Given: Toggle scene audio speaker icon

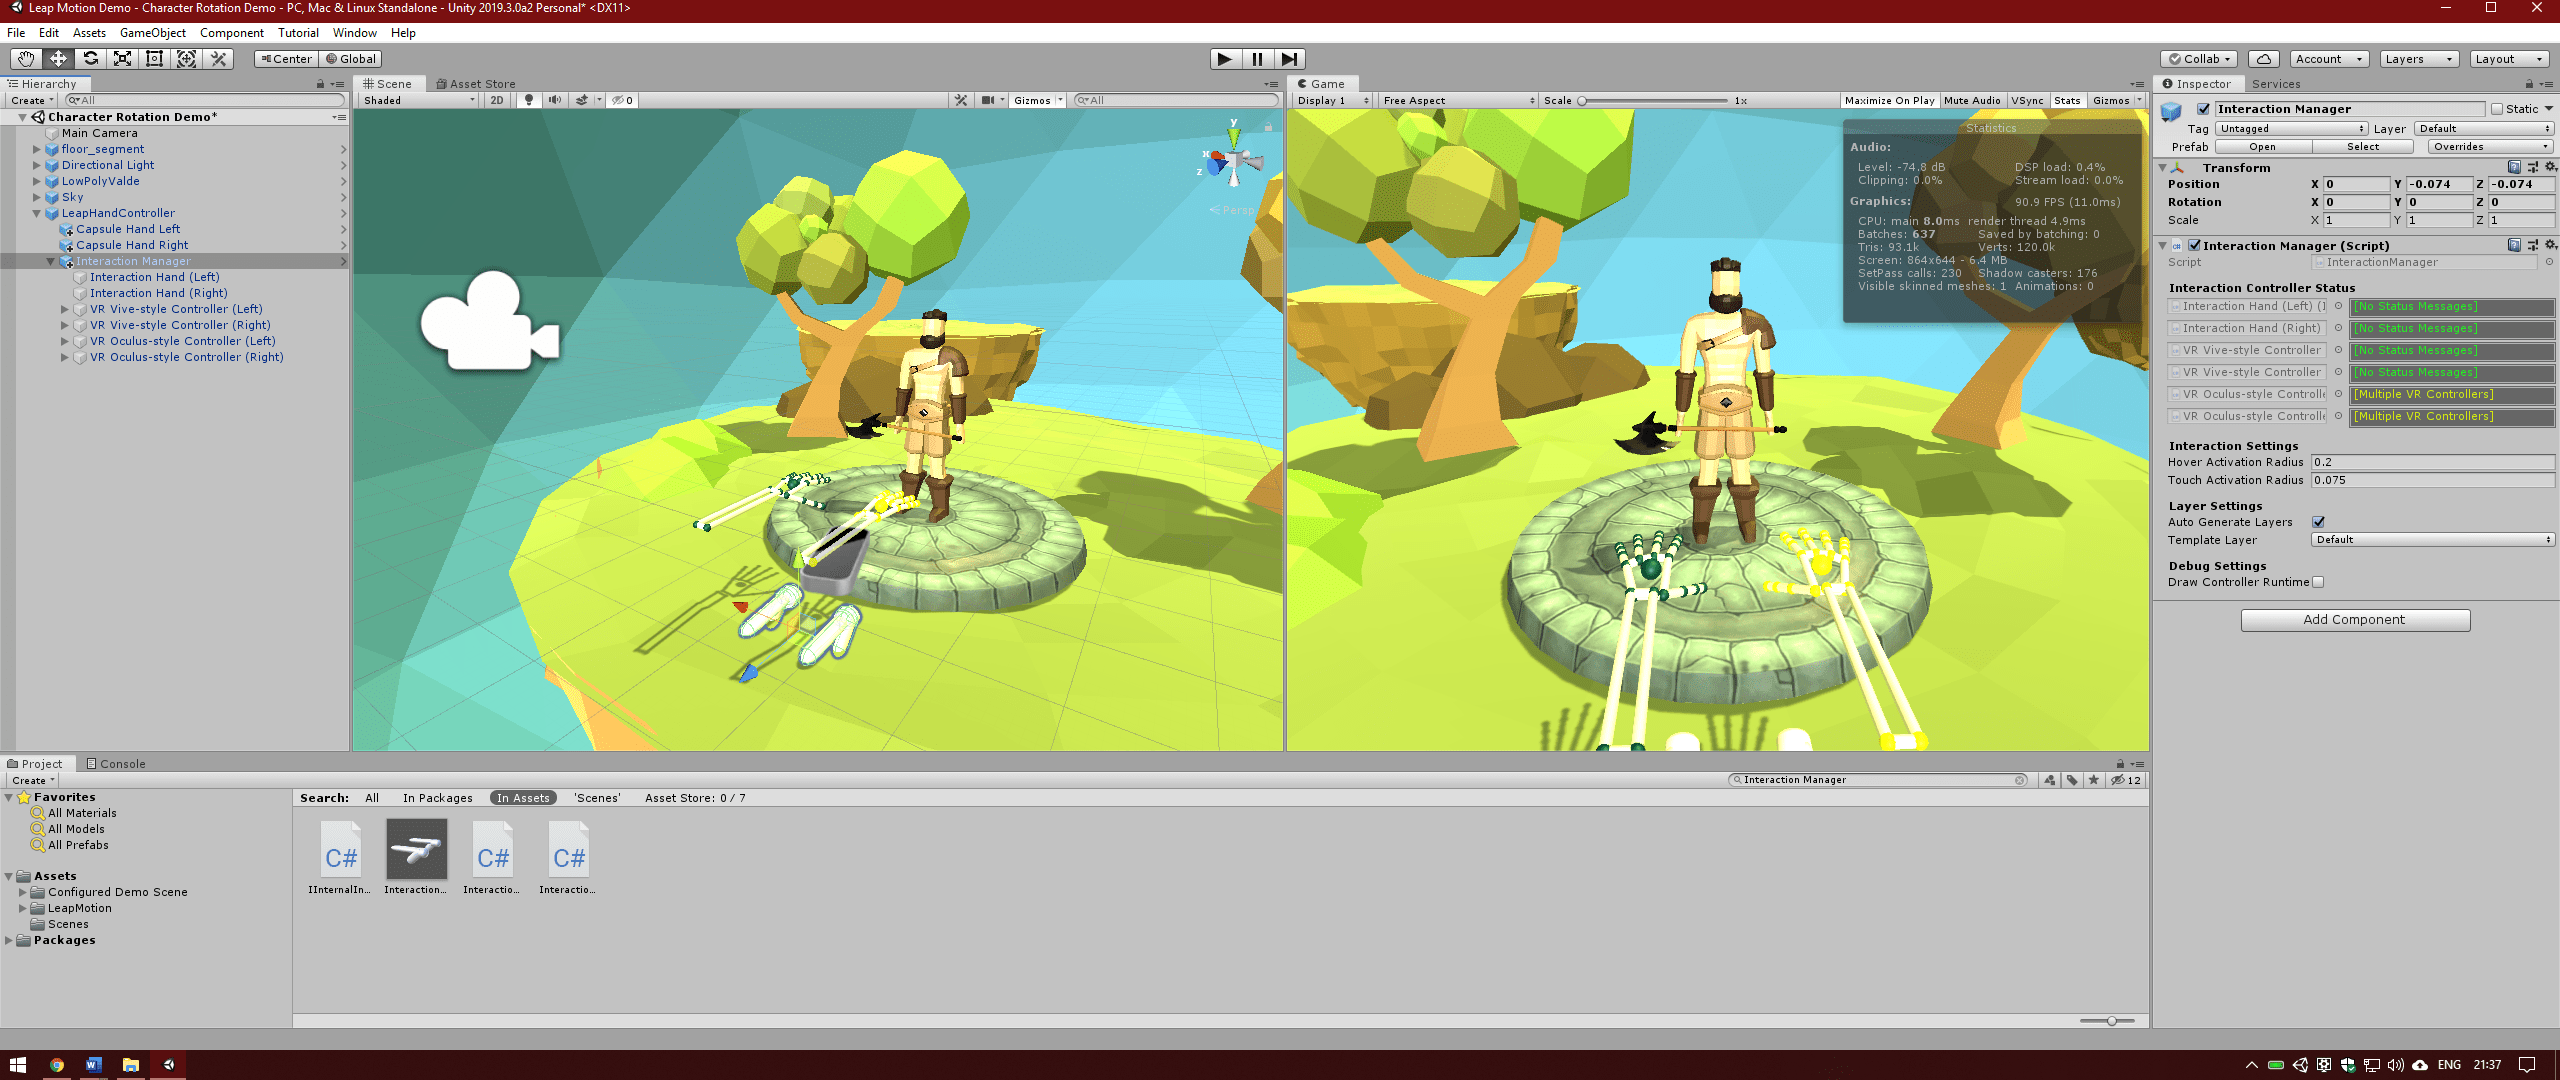Looking at the screenshot, I should pyautogui.click(x=555, y=100).
